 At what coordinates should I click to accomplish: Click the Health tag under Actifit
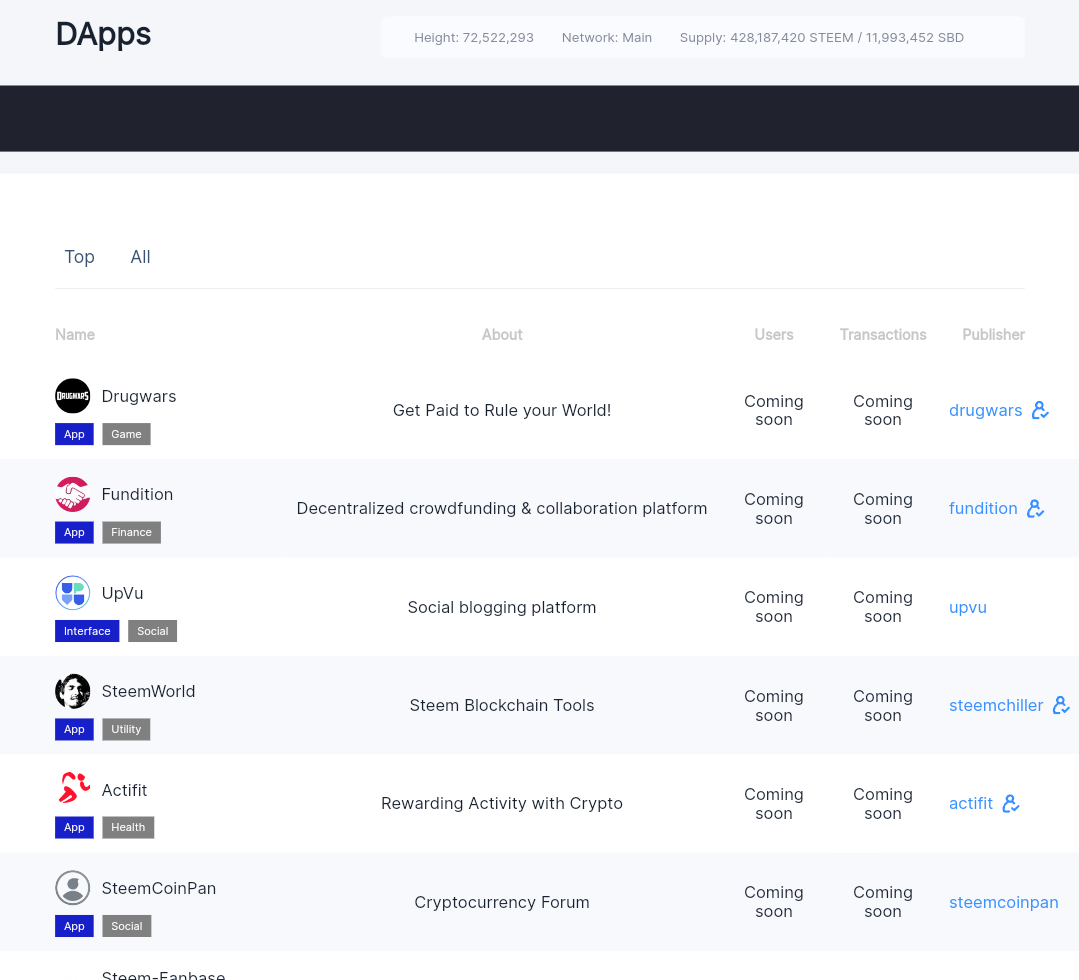[128, 827]
